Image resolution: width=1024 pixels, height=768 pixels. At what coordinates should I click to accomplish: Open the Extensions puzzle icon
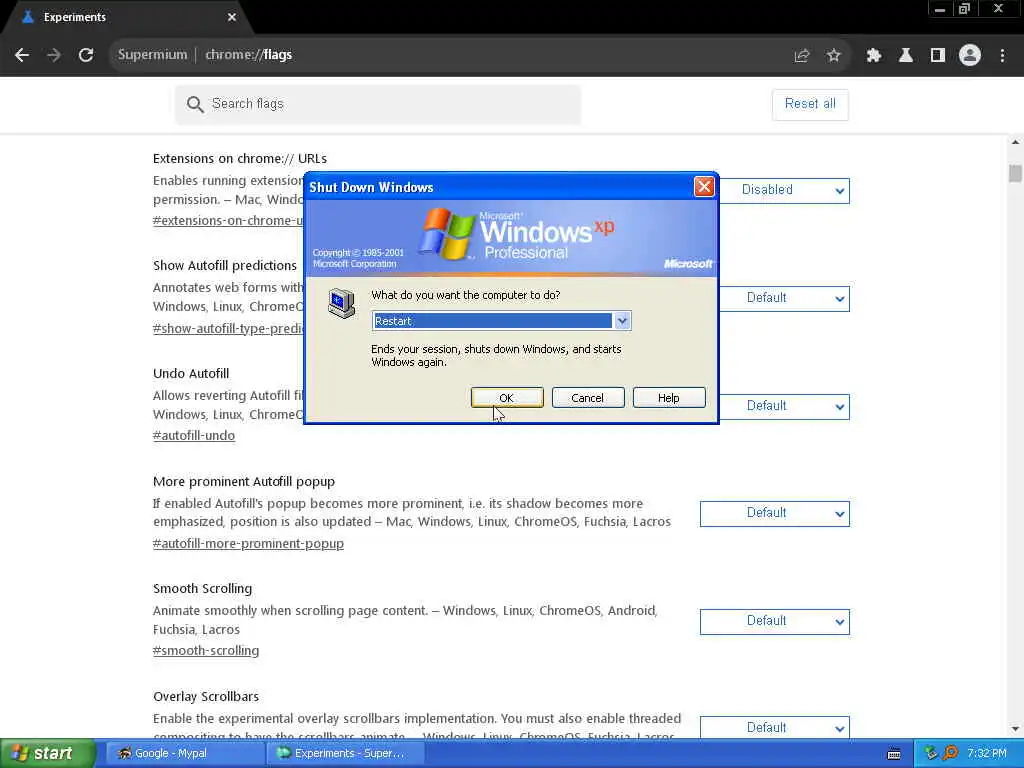pos(874,56)
